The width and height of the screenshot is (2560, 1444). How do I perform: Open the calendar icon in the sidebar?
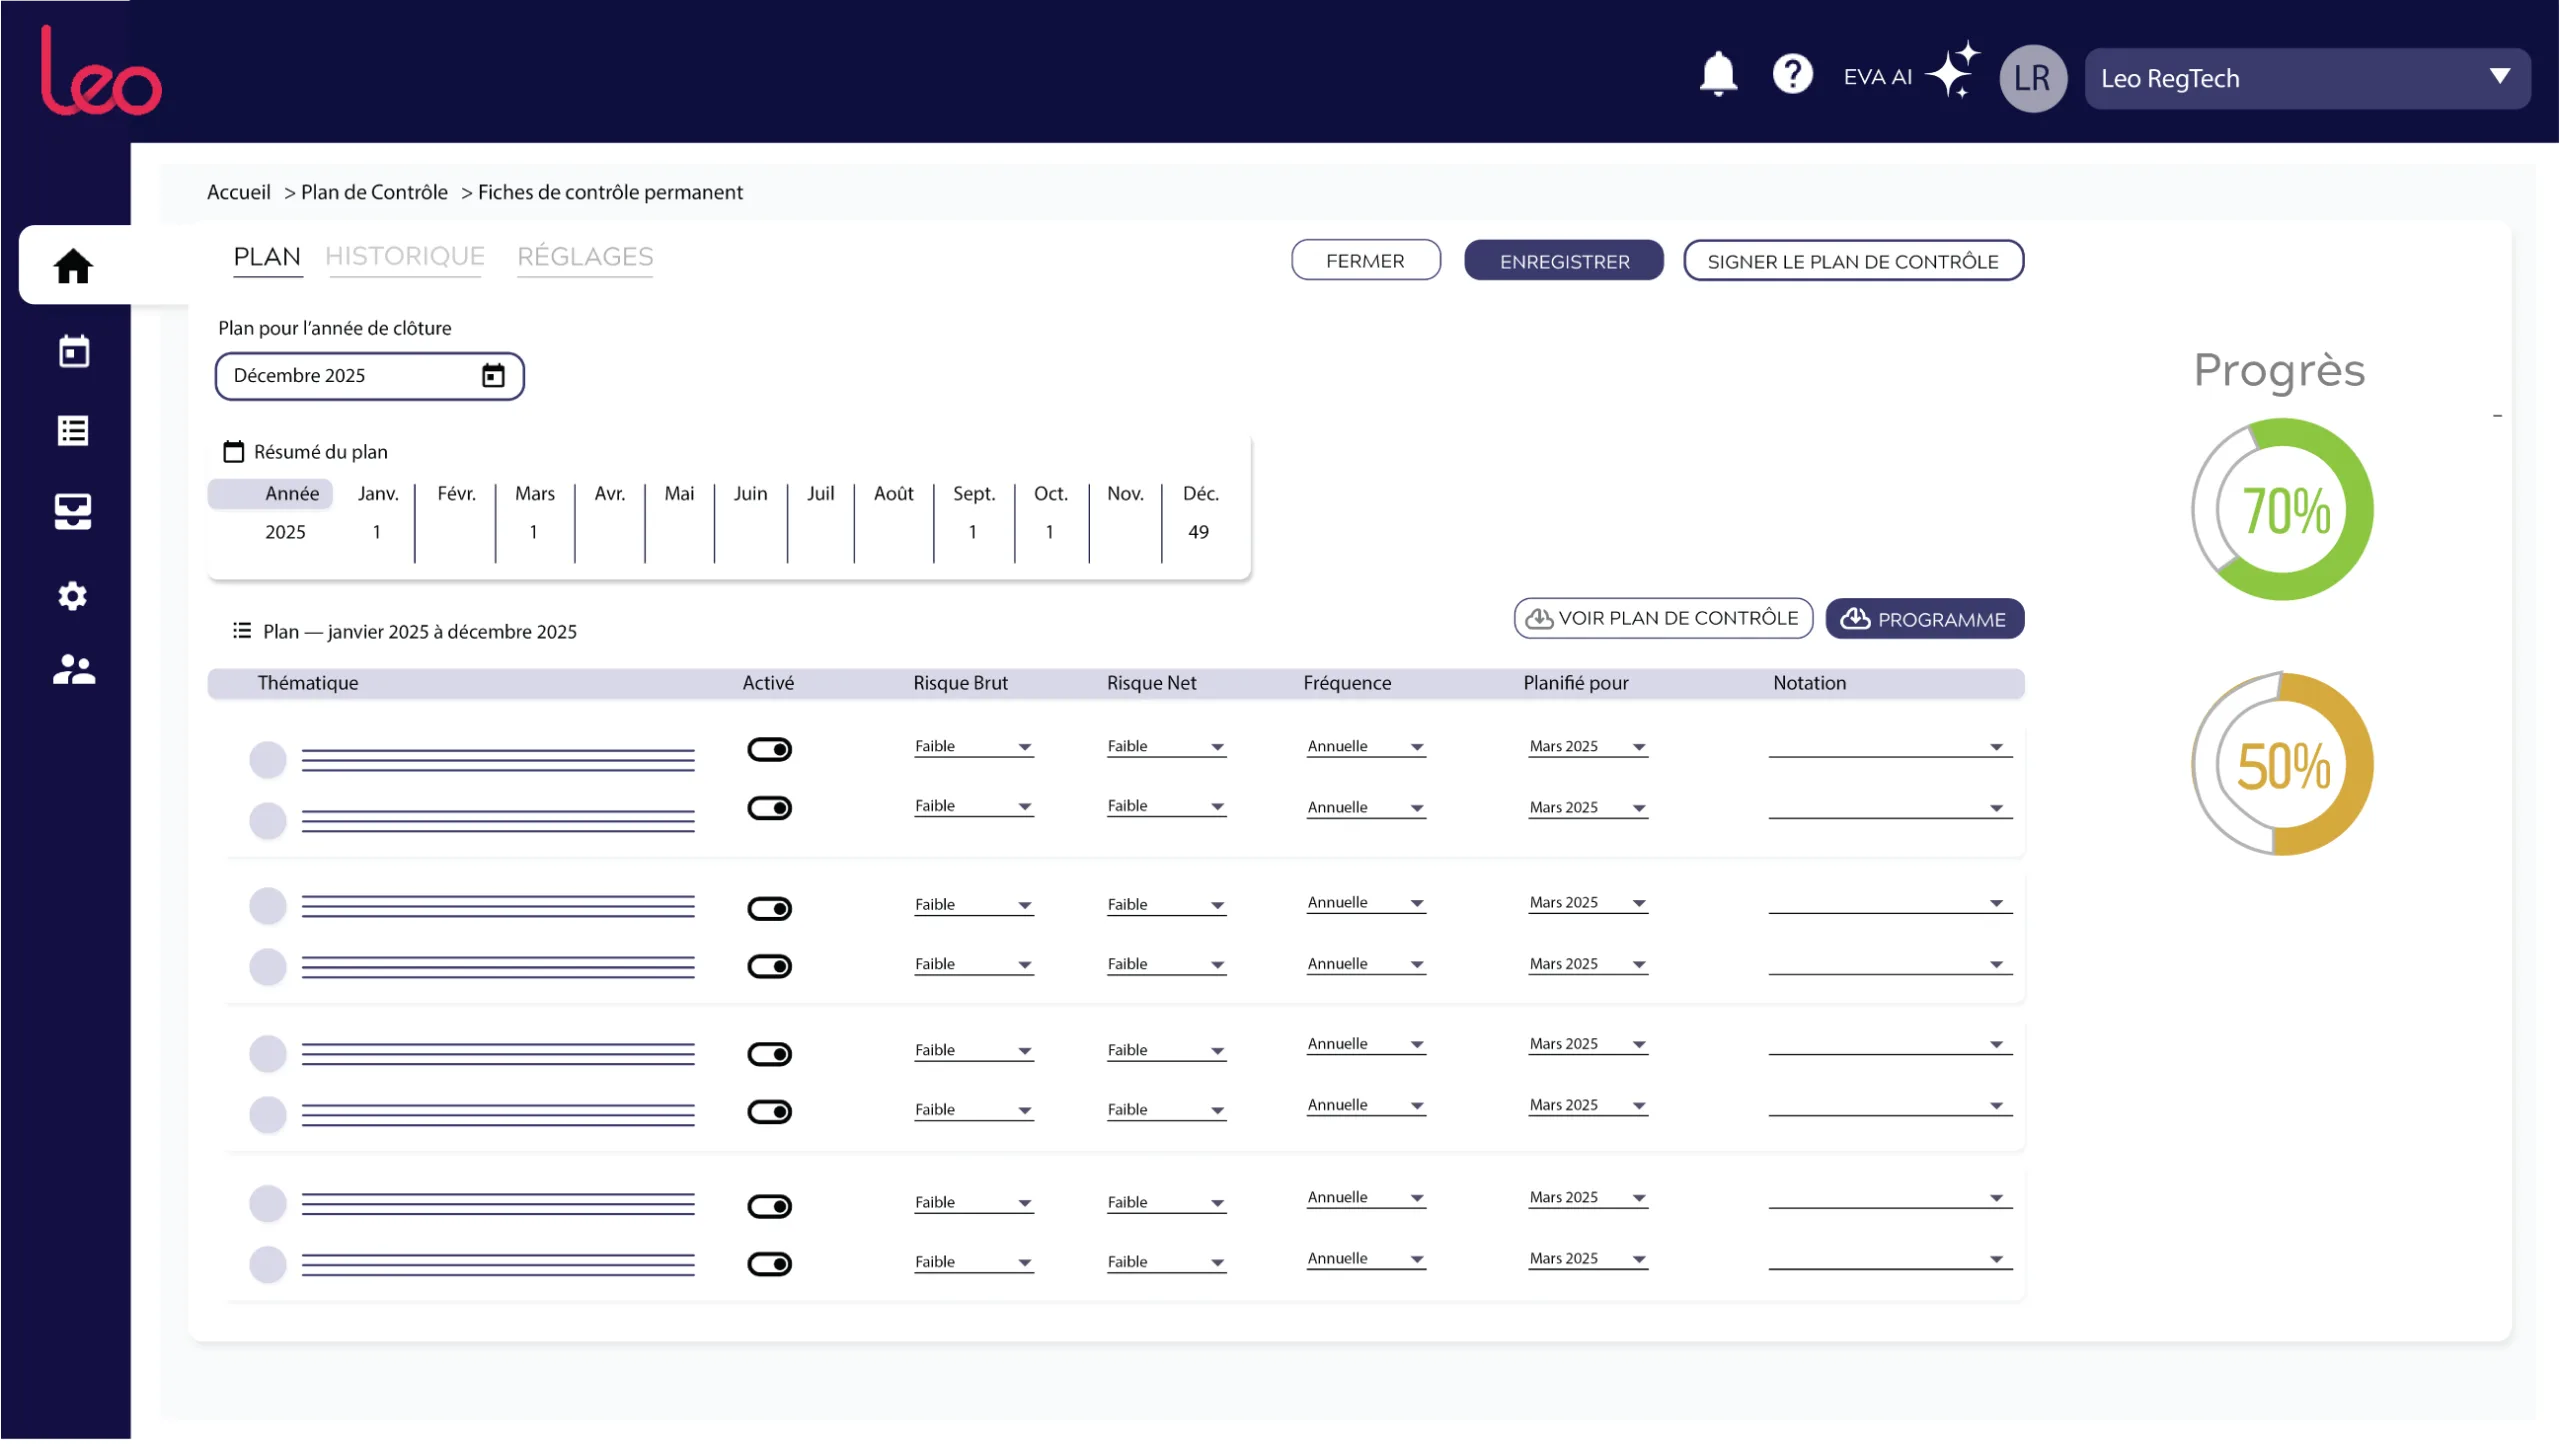73,351
